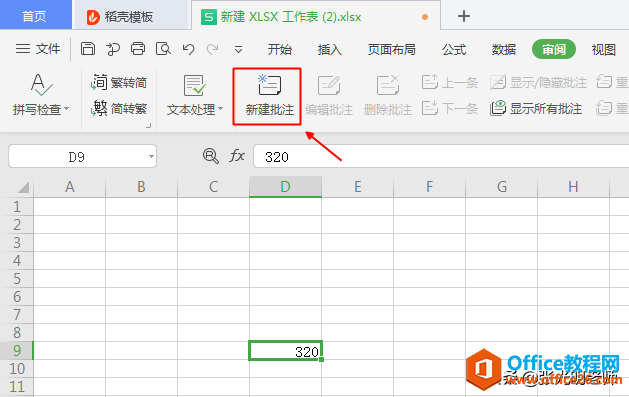This screenshot has height=397, width=629.
Task: Switch to the 公式 tab
Action: 454,49
